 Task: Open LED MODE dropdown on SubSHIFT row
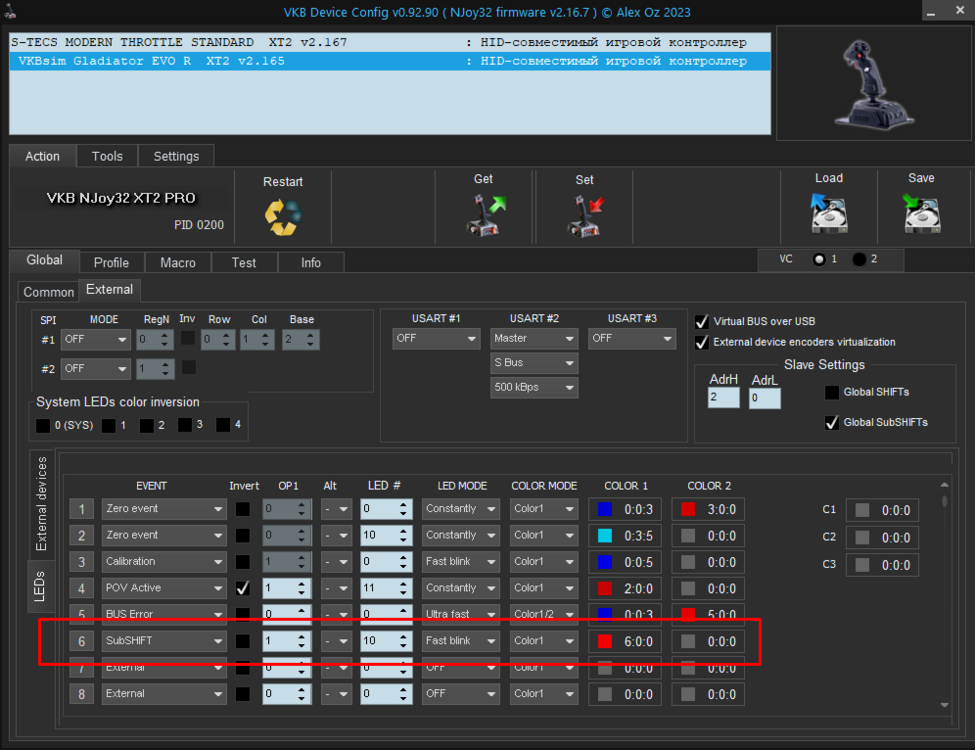461,641
